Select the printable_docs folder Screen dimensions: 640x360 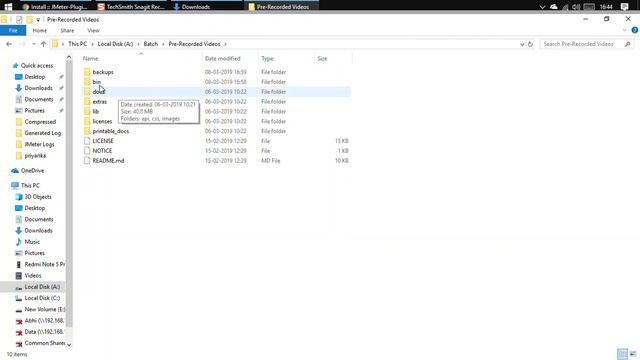coord(111,131)
